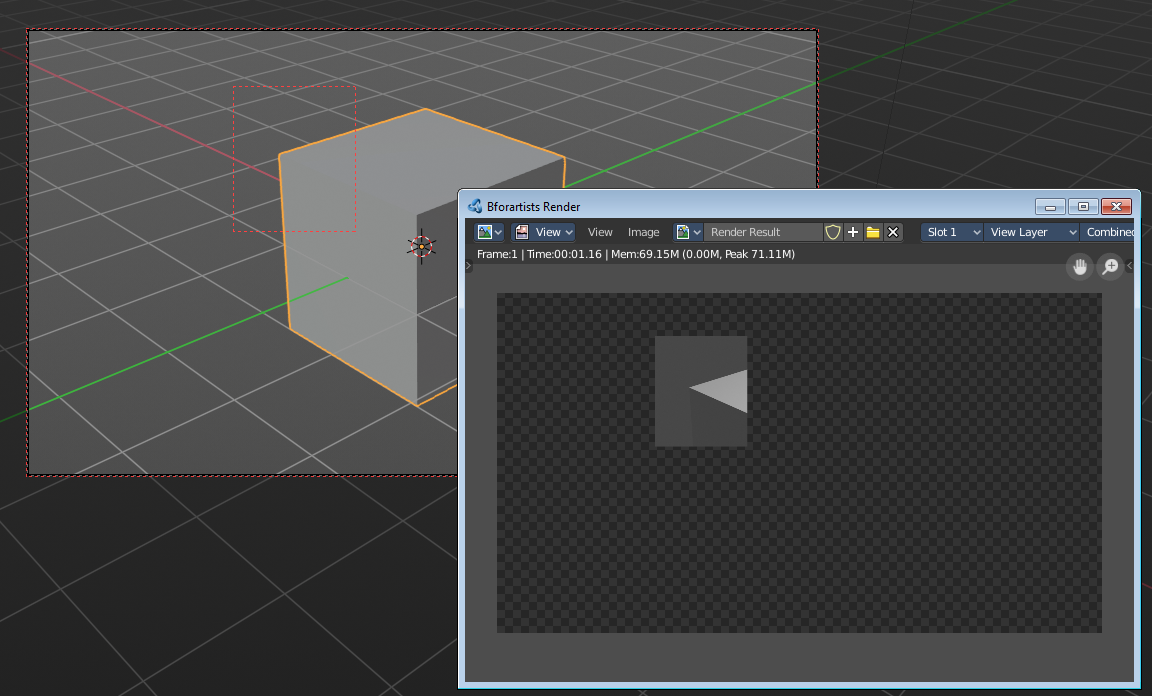The image size is (1152, 696).
Task: Close the Bforartists Render window
Action: 1116,207
